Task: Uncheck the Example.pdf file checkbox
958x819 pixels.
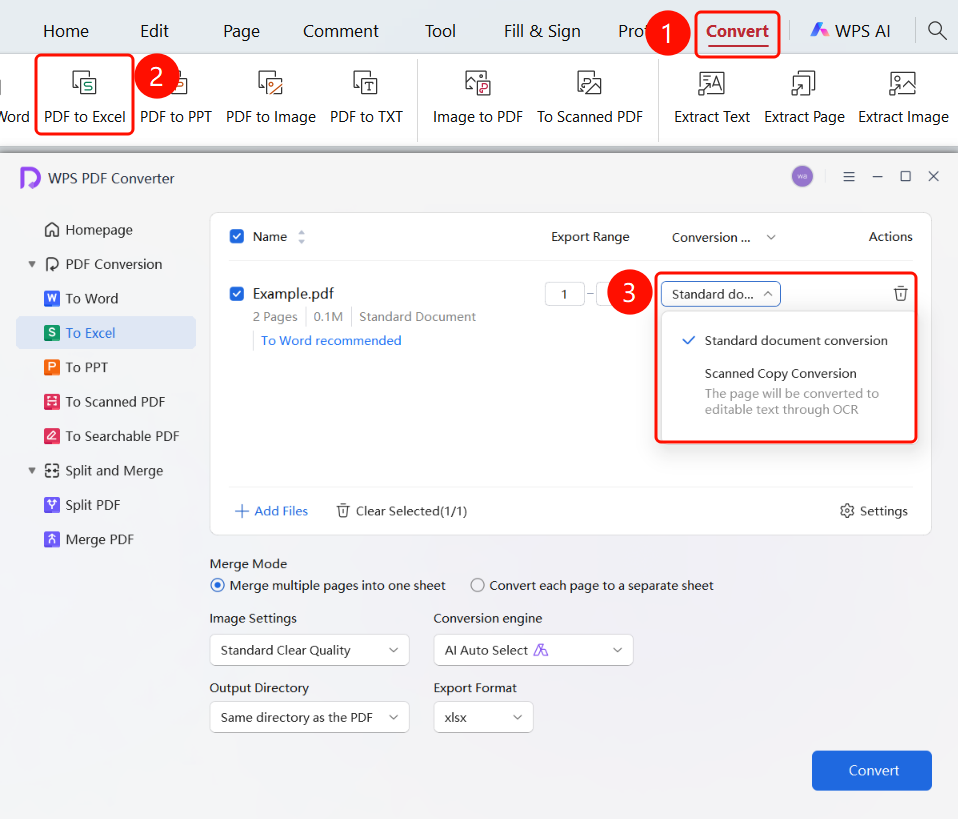Action: point(236,294)
